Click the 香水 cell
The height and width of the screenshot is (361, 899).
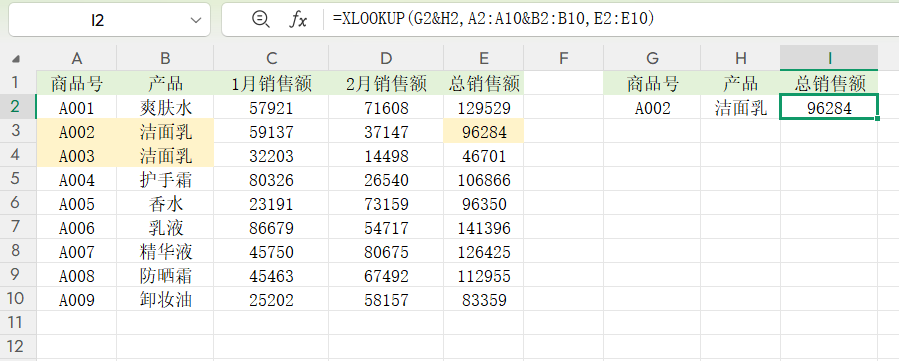(x=165, y=203)
